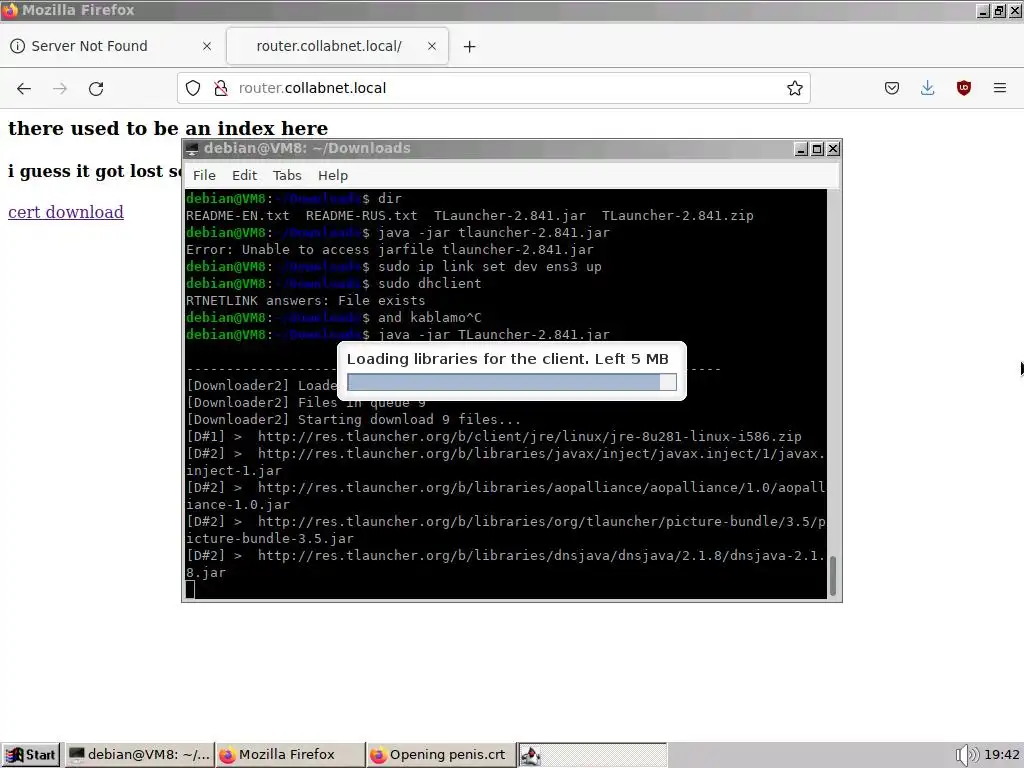Open a new Firefox tab
Viewport: 1024px width, 768px height.
point(470,46)
